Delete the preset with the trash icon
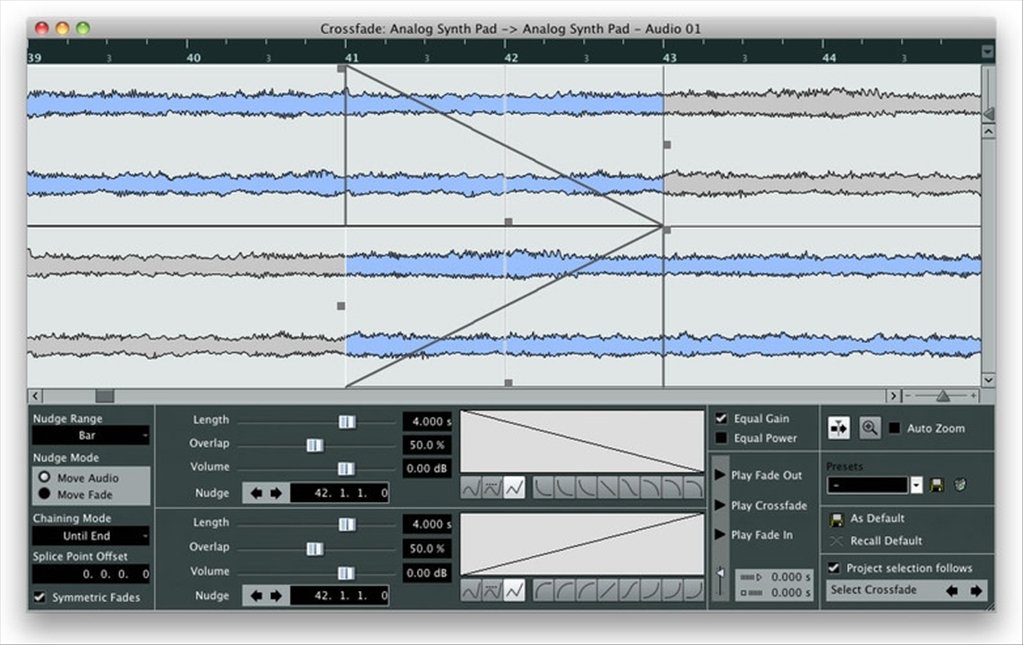The image size is (1023, 645). click(960, 485)
